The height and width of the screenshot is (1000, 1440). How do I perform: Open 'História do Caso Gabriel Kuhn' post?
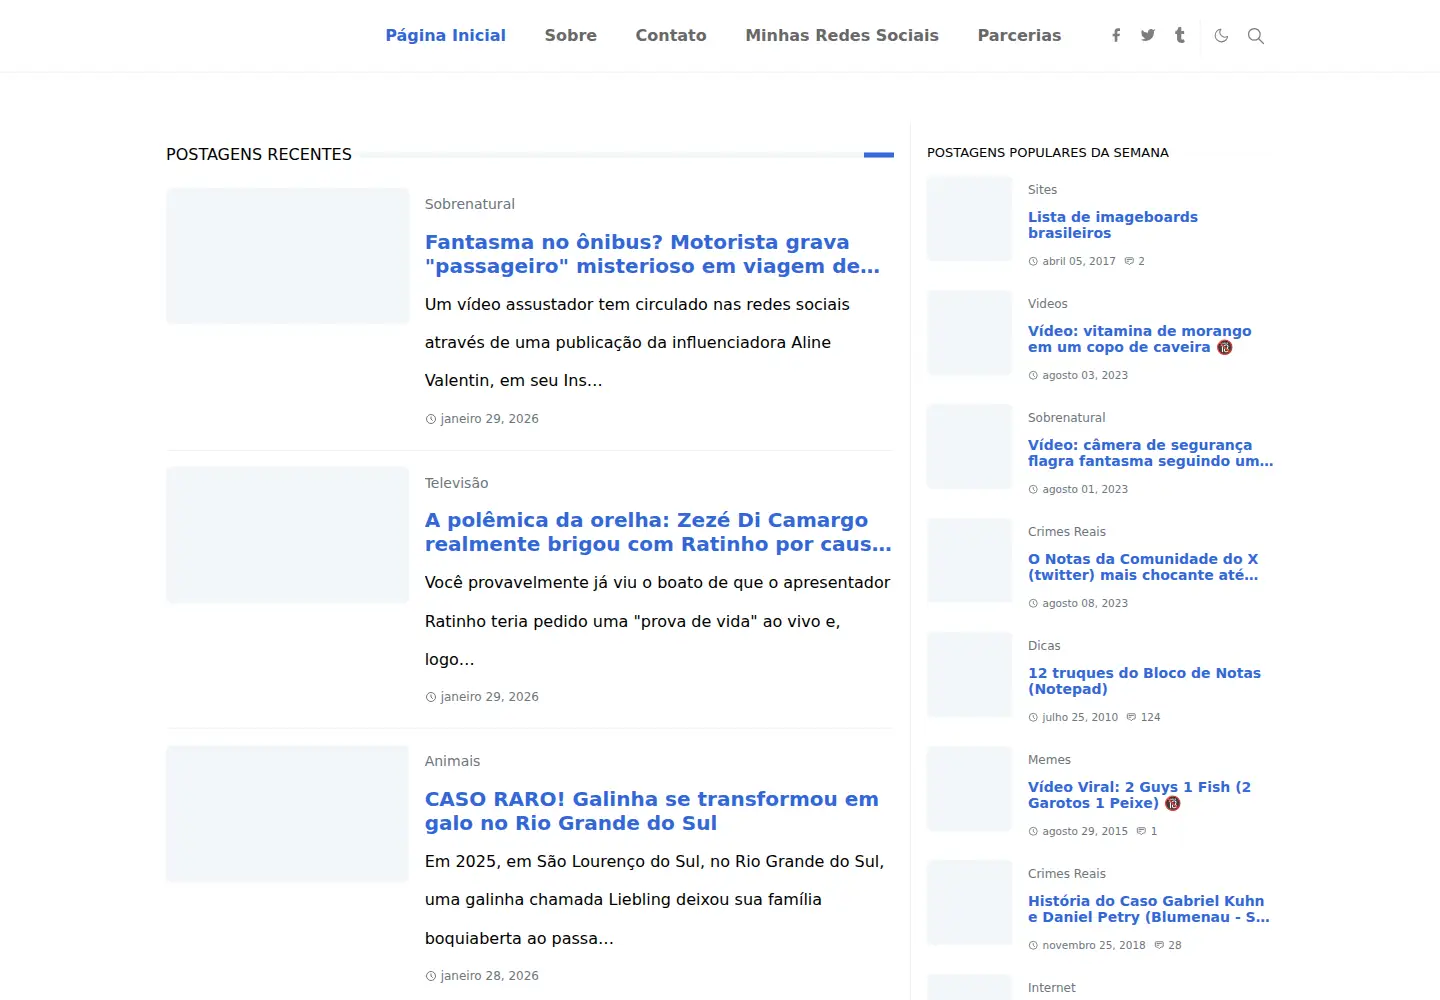pyautogui.click(x=1149, y=909)
